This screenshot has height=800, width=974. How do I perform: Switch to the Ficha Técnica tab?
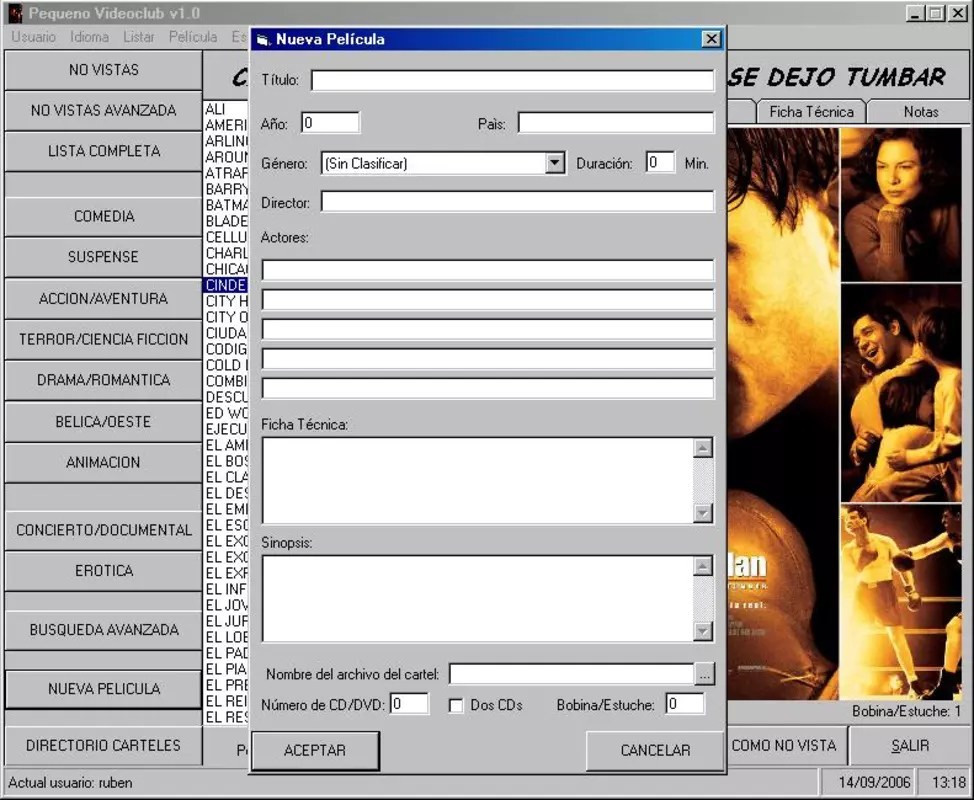811,112
